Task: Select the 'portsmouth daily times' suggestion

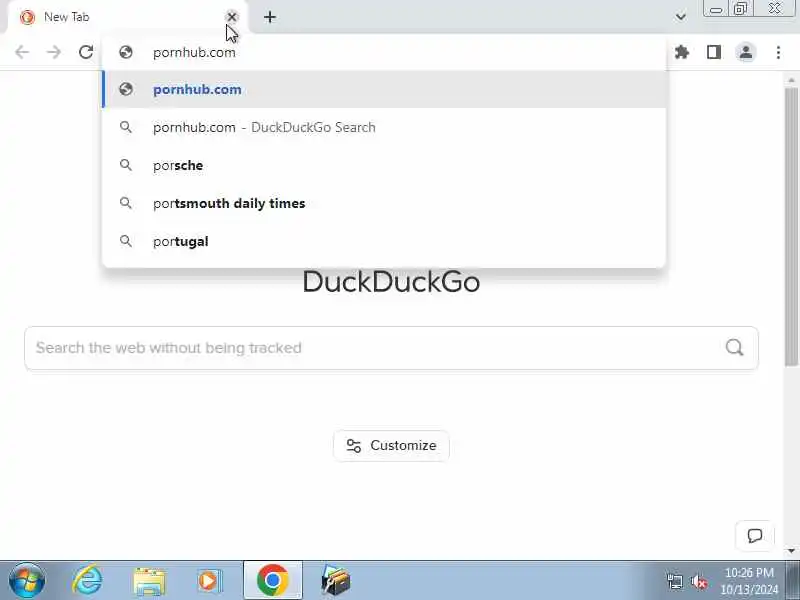Action: (384, 203)
